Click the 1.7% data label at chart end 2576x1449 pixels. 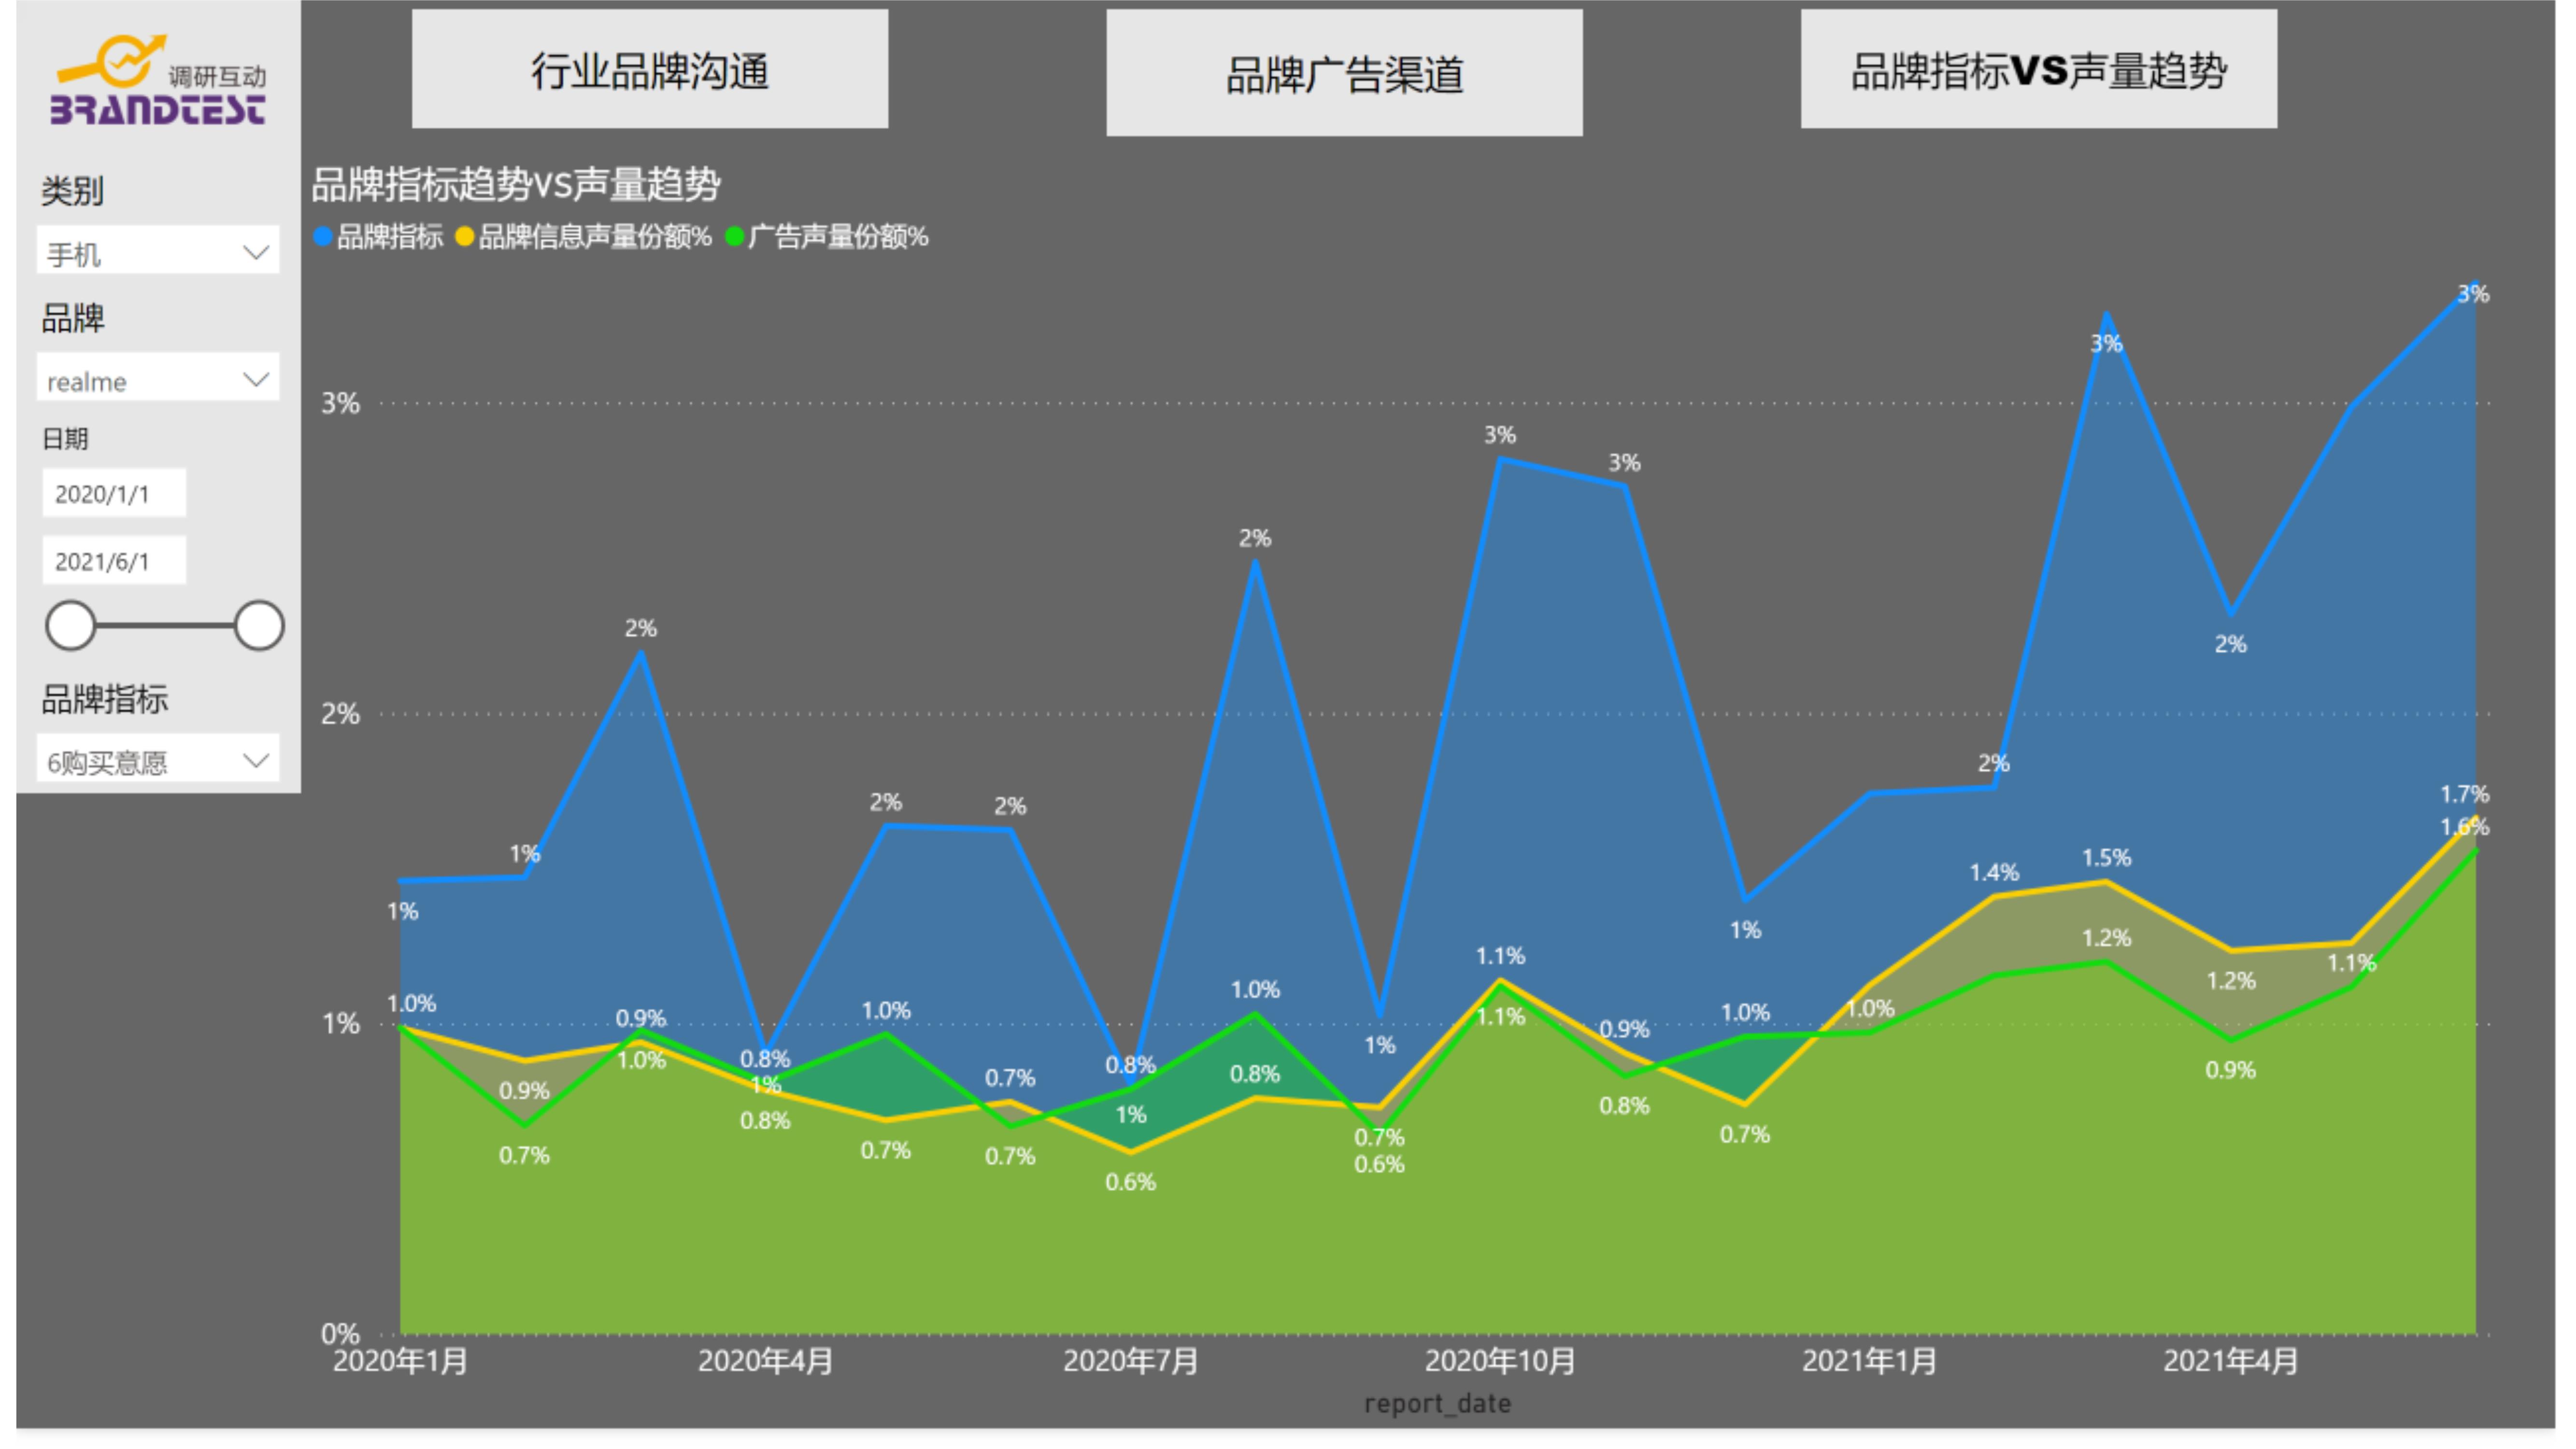pyautogui.click(x=2464, y=794)
